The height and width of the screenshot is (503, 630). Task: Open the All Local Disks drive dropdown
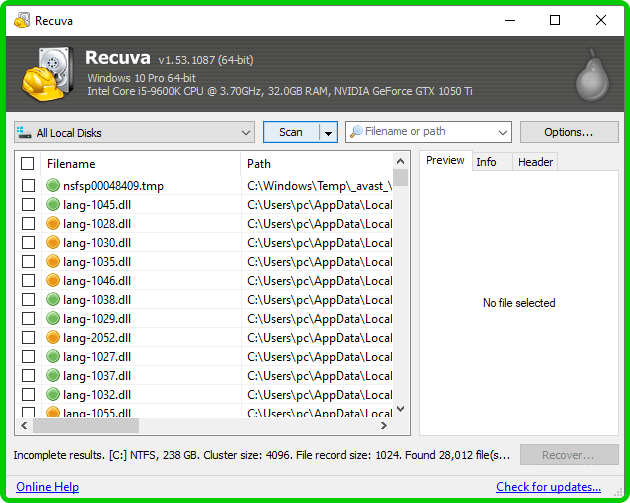(135, 132)
